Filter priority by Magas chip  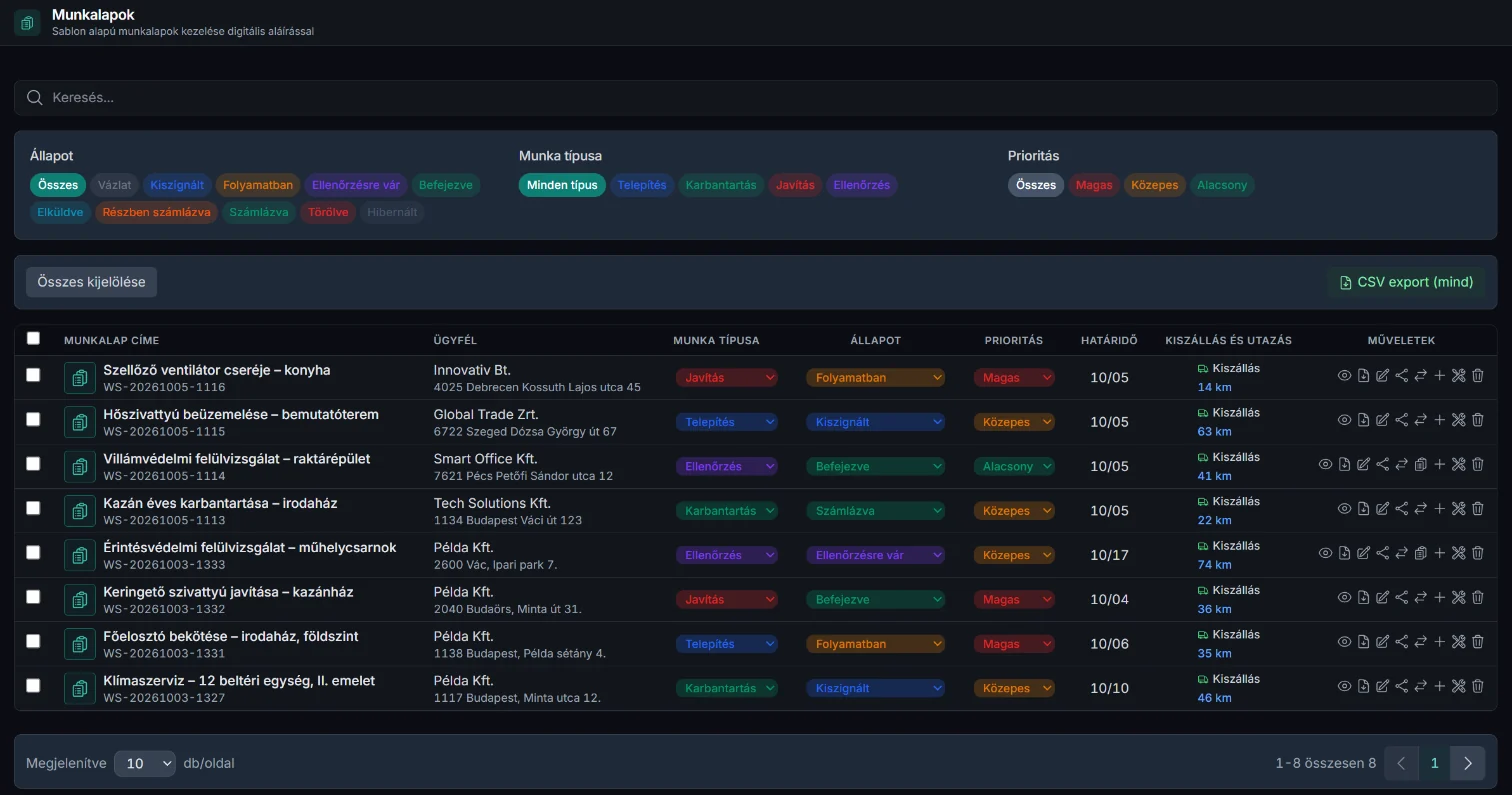pyautogui.click(x=1093, y=185)
